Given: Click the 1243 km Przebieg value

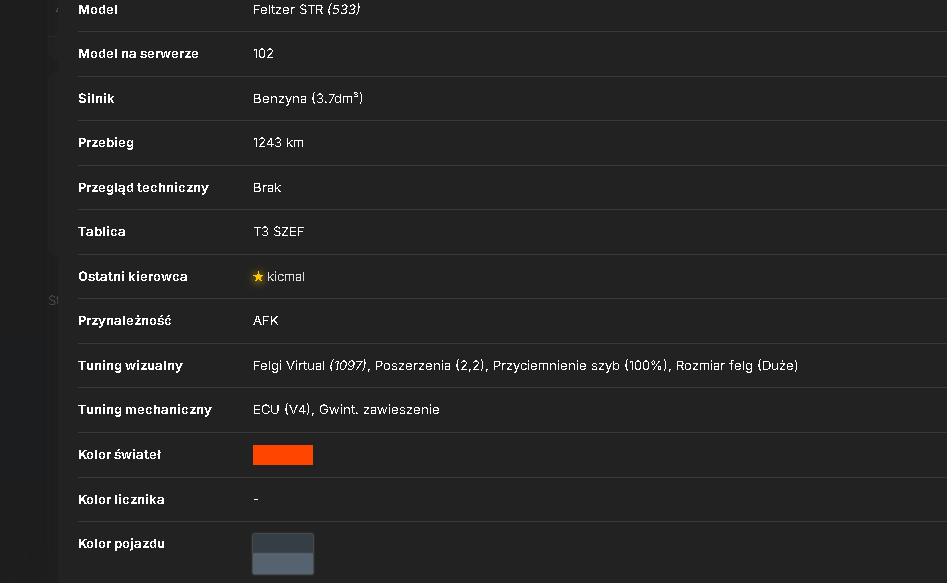Looking at the screenshot, I should 278,143.
